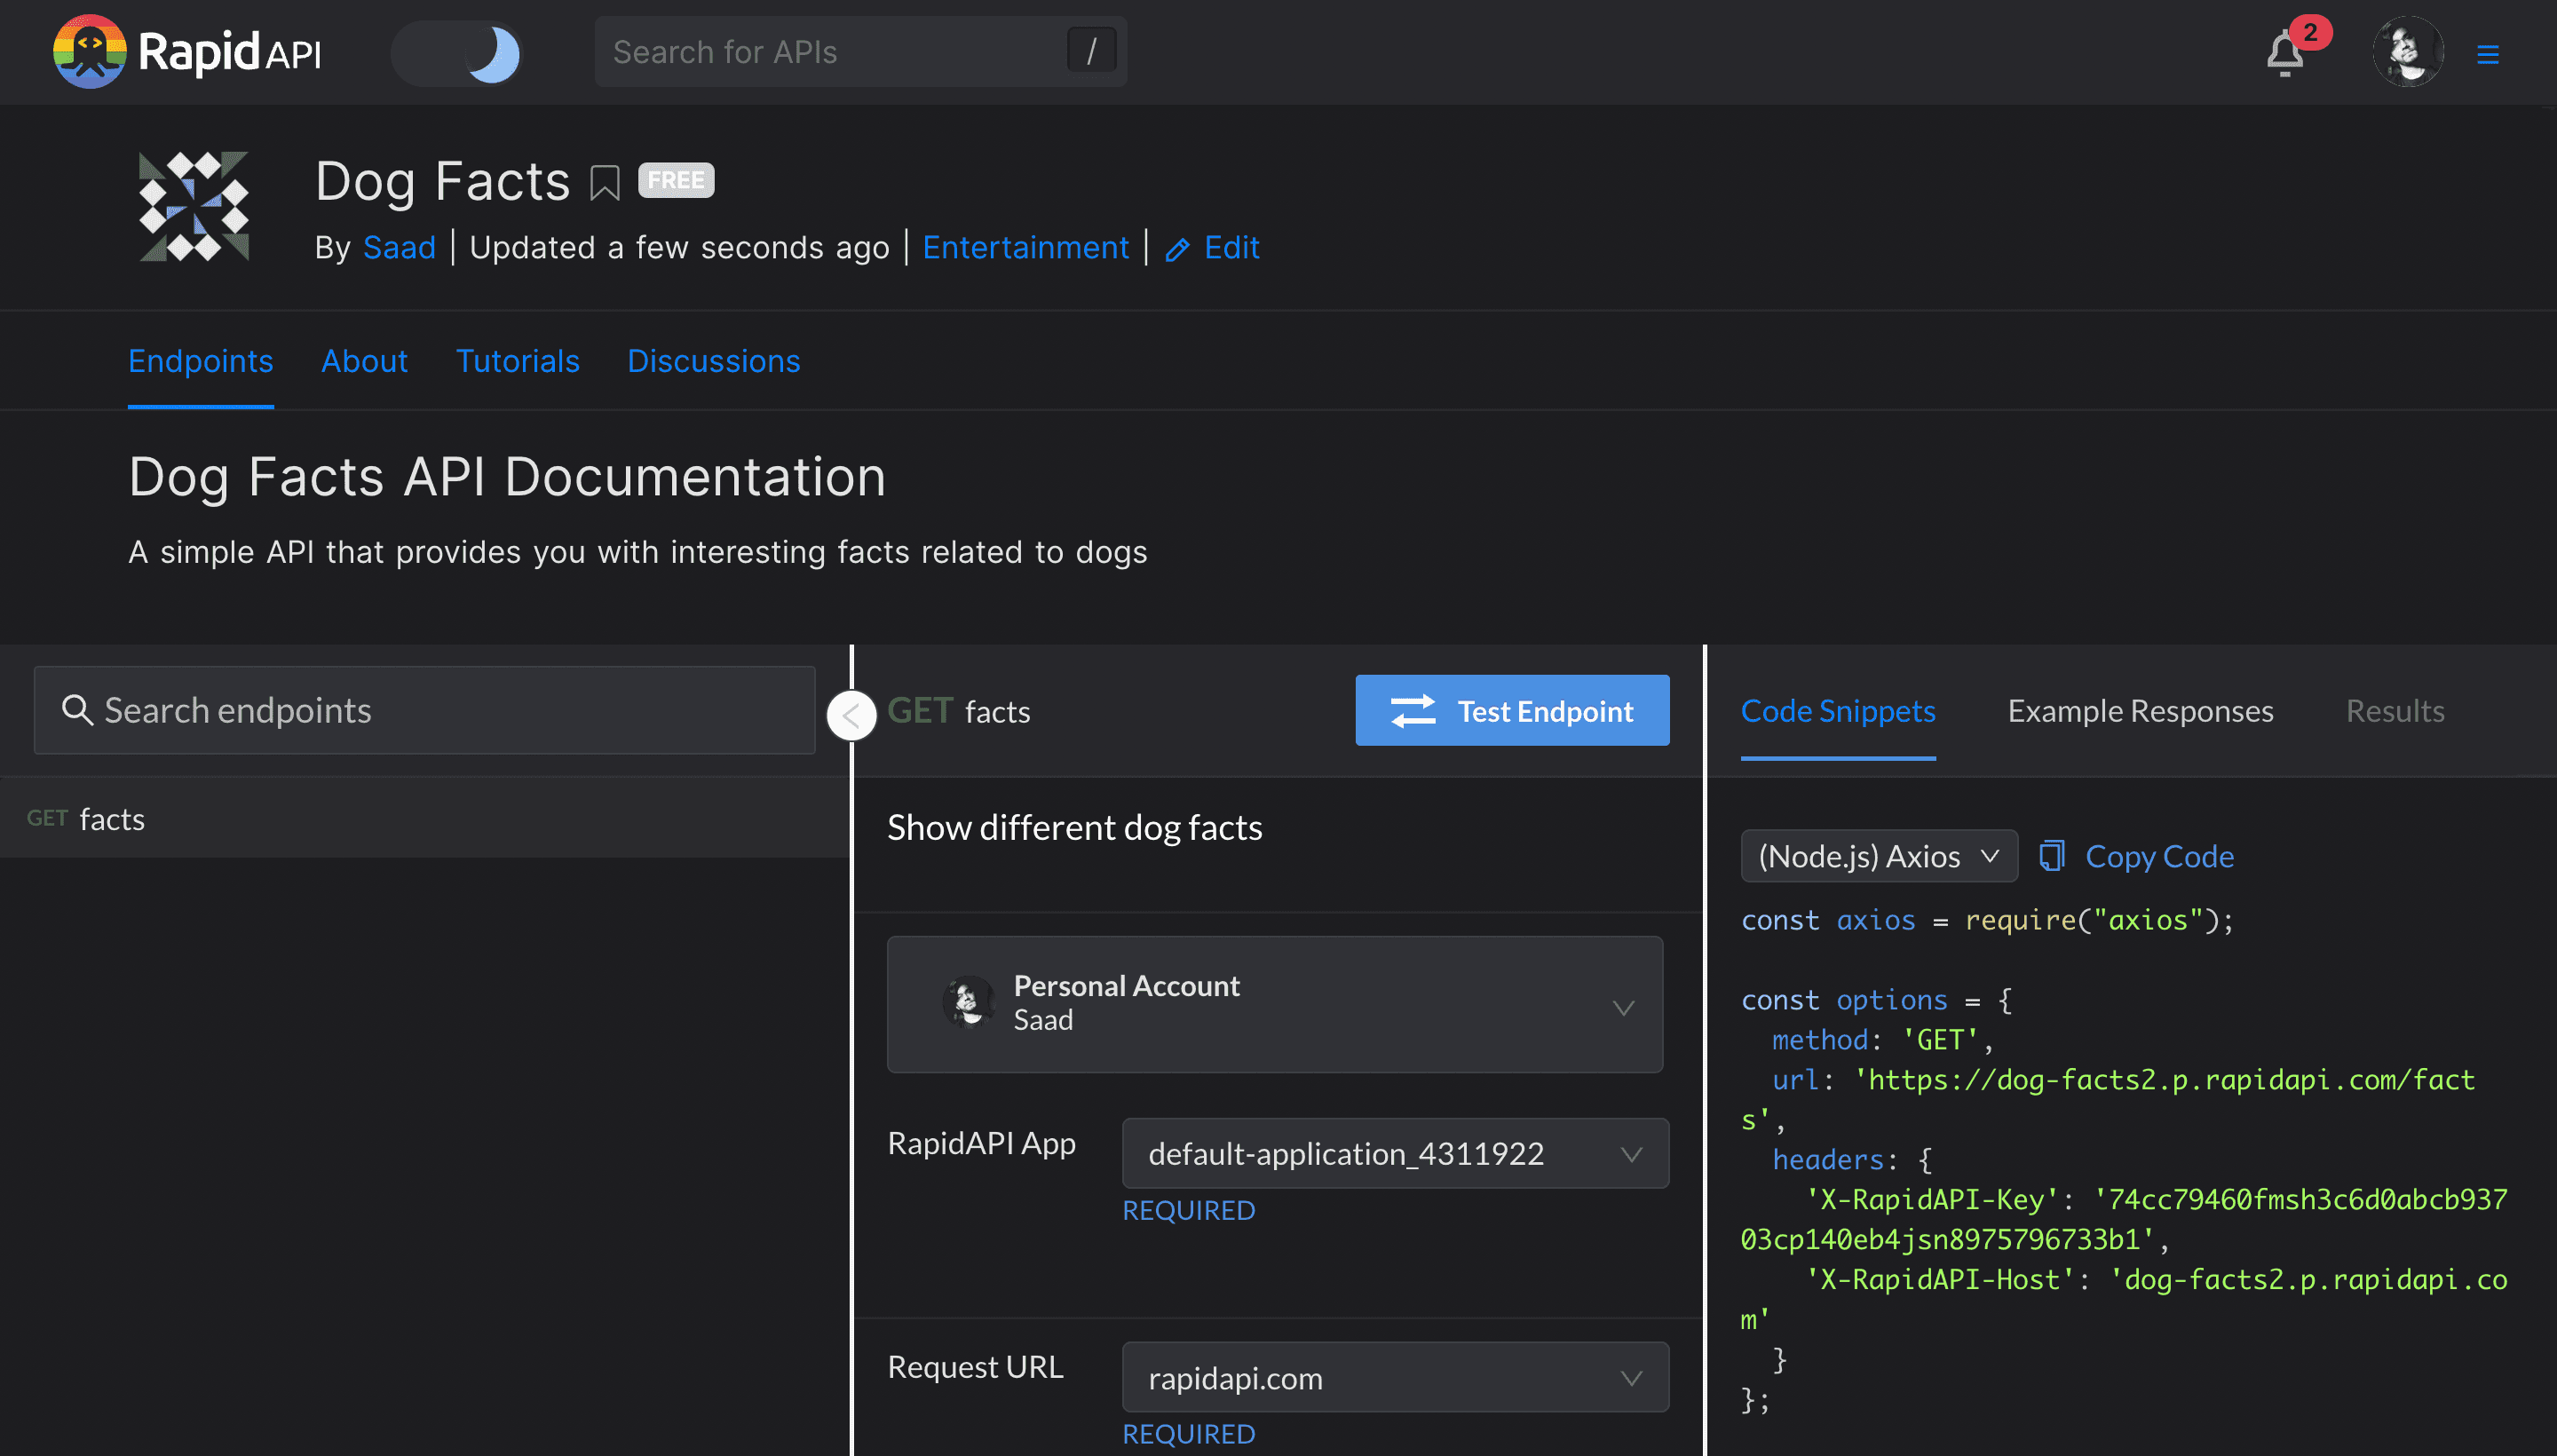This screenshot has height=1456, width=2557.
Task: Open the Request URL dropdown
Action: coord(1396,1378)
